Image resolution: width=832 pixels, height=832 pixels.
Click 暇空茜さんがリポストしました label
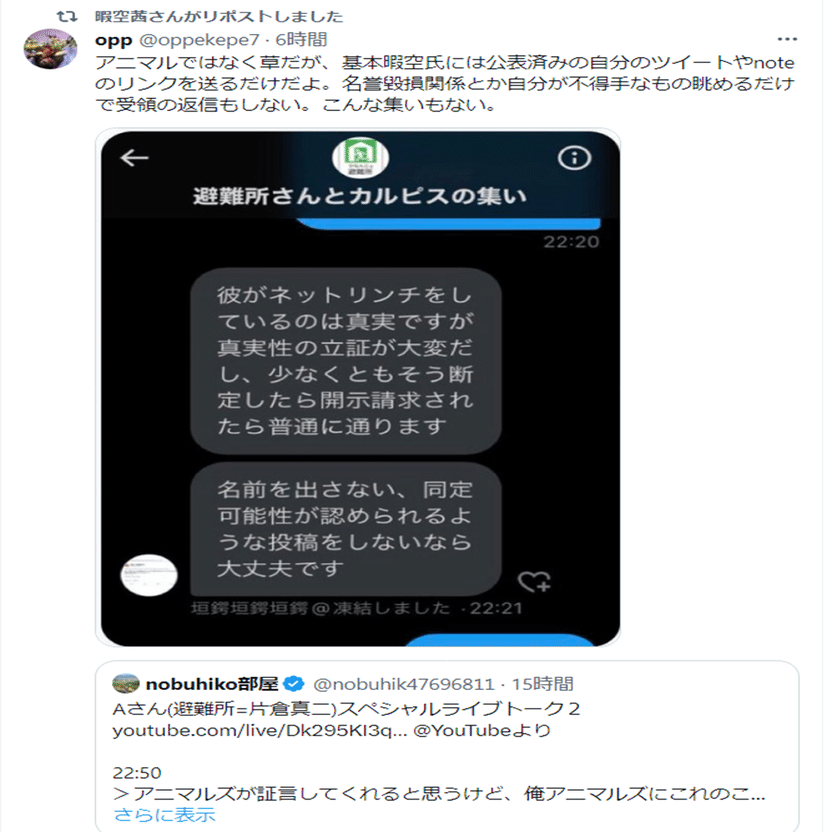click(219, 16)
